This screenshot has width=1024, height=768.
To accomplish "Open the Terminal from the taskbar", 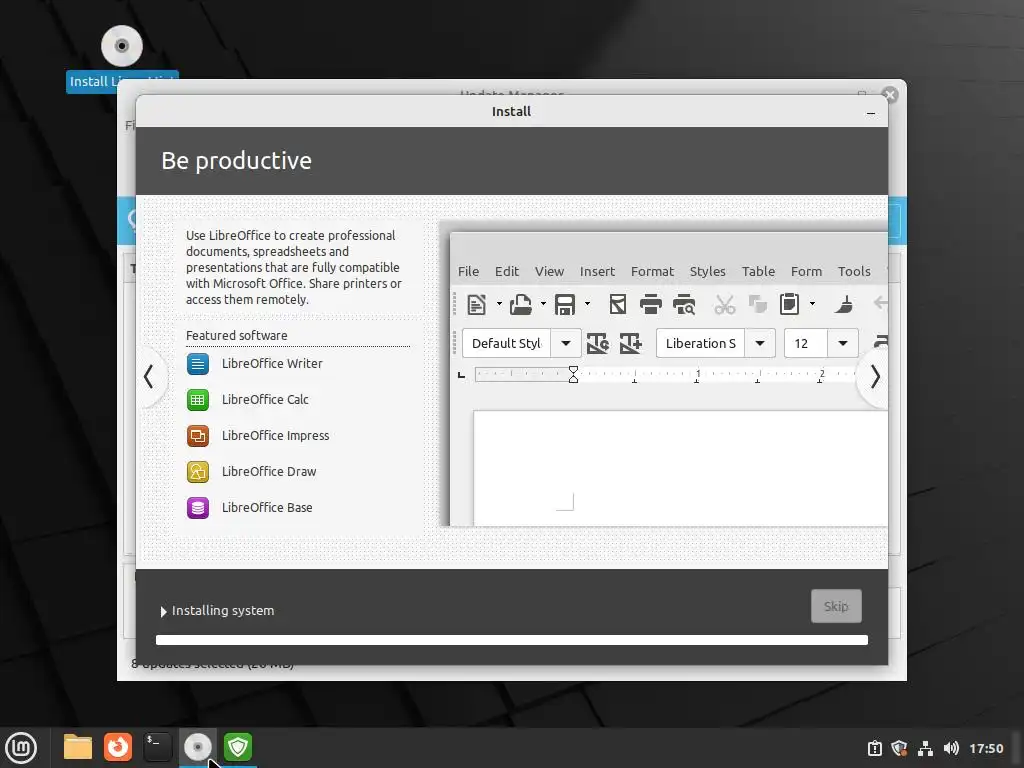I will coord(157,747).
